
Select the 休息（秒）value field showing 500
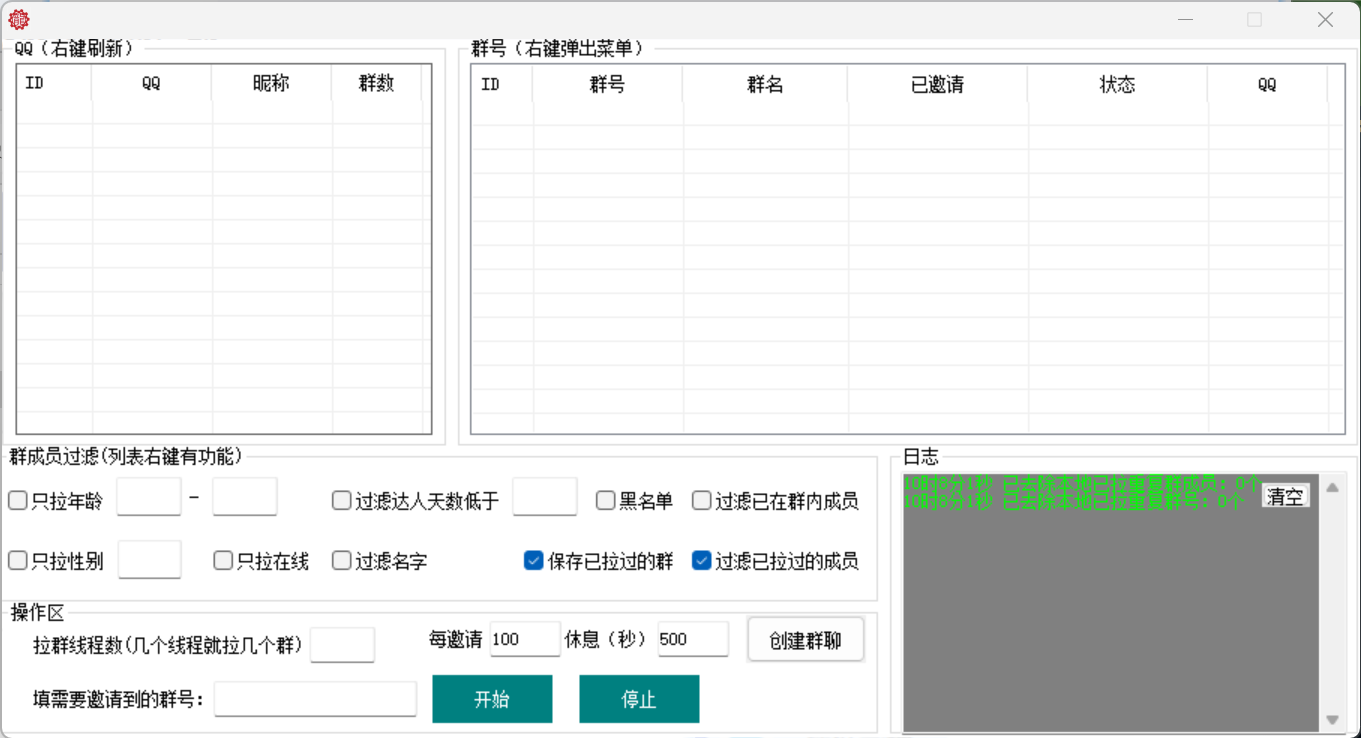[x=693, y=639]
